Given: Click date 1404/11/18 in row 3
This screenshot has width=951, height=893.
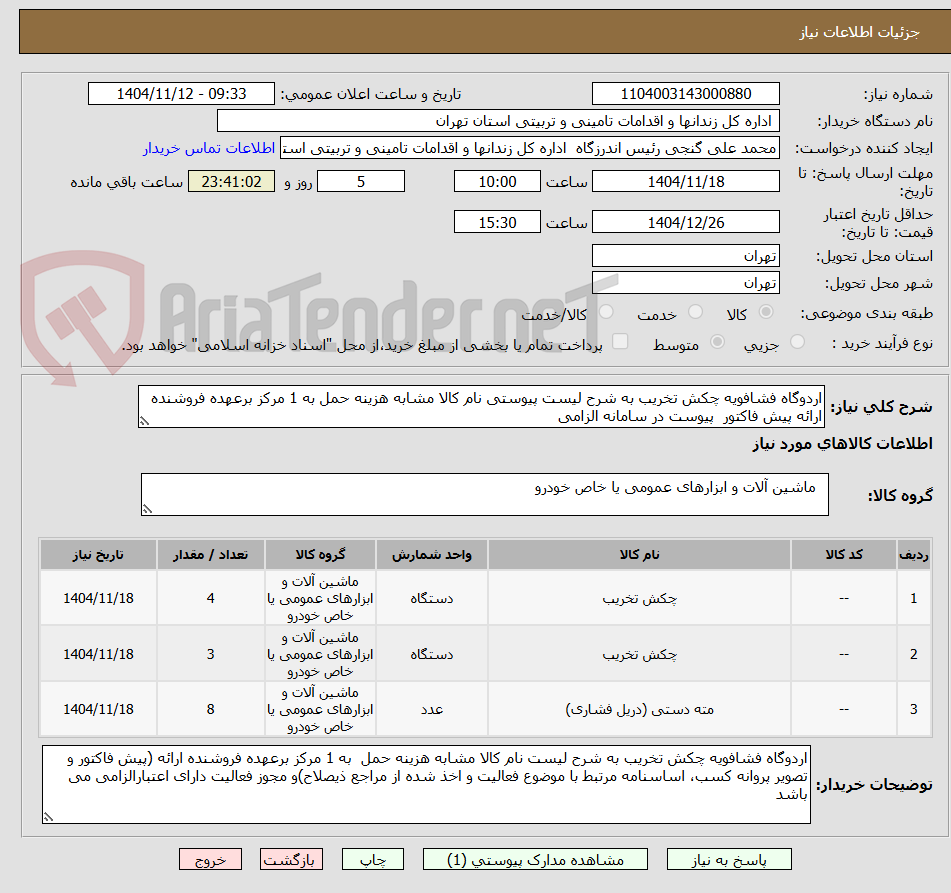Looking at the screenshot, I should pyautogui.click(x=98, y=709).
